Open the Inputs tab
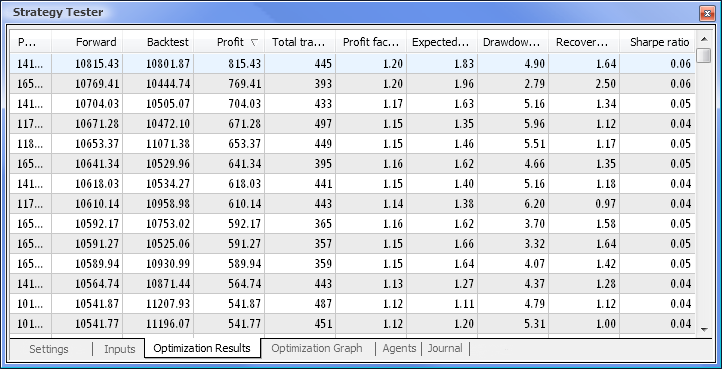The height and width of the screenshot is (369, 722). pos(120,349)
